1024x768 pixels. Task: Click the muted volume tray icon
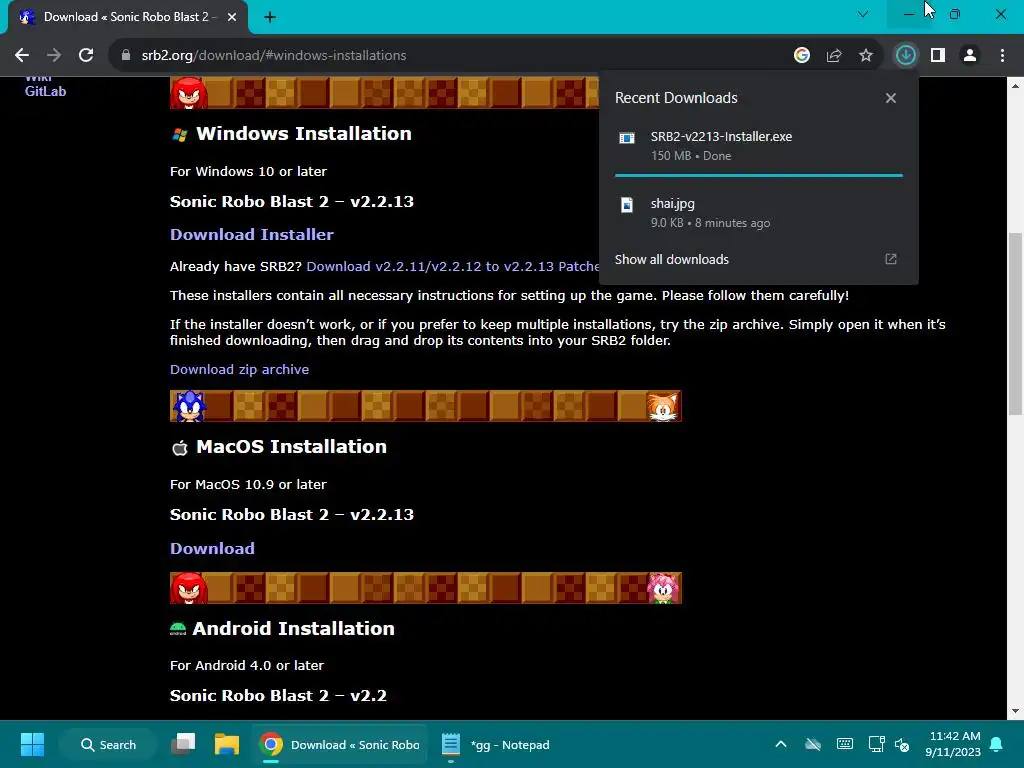pyautogui.click(x=902, y=744)
